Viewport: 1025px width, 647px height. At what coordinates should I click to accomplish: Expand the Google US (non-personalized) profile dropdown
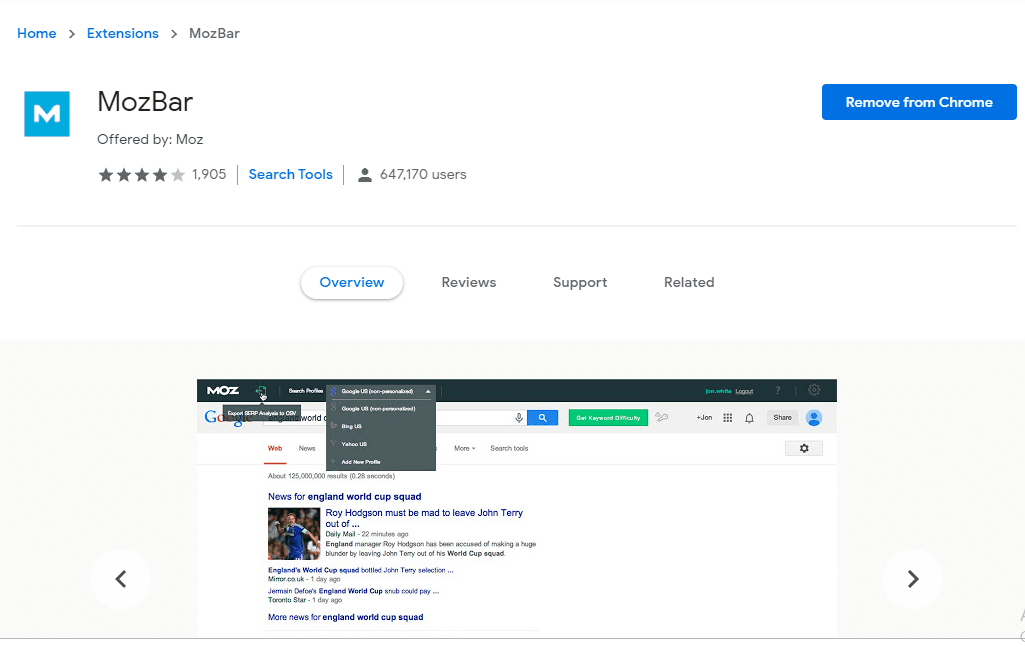pos(381,391)
